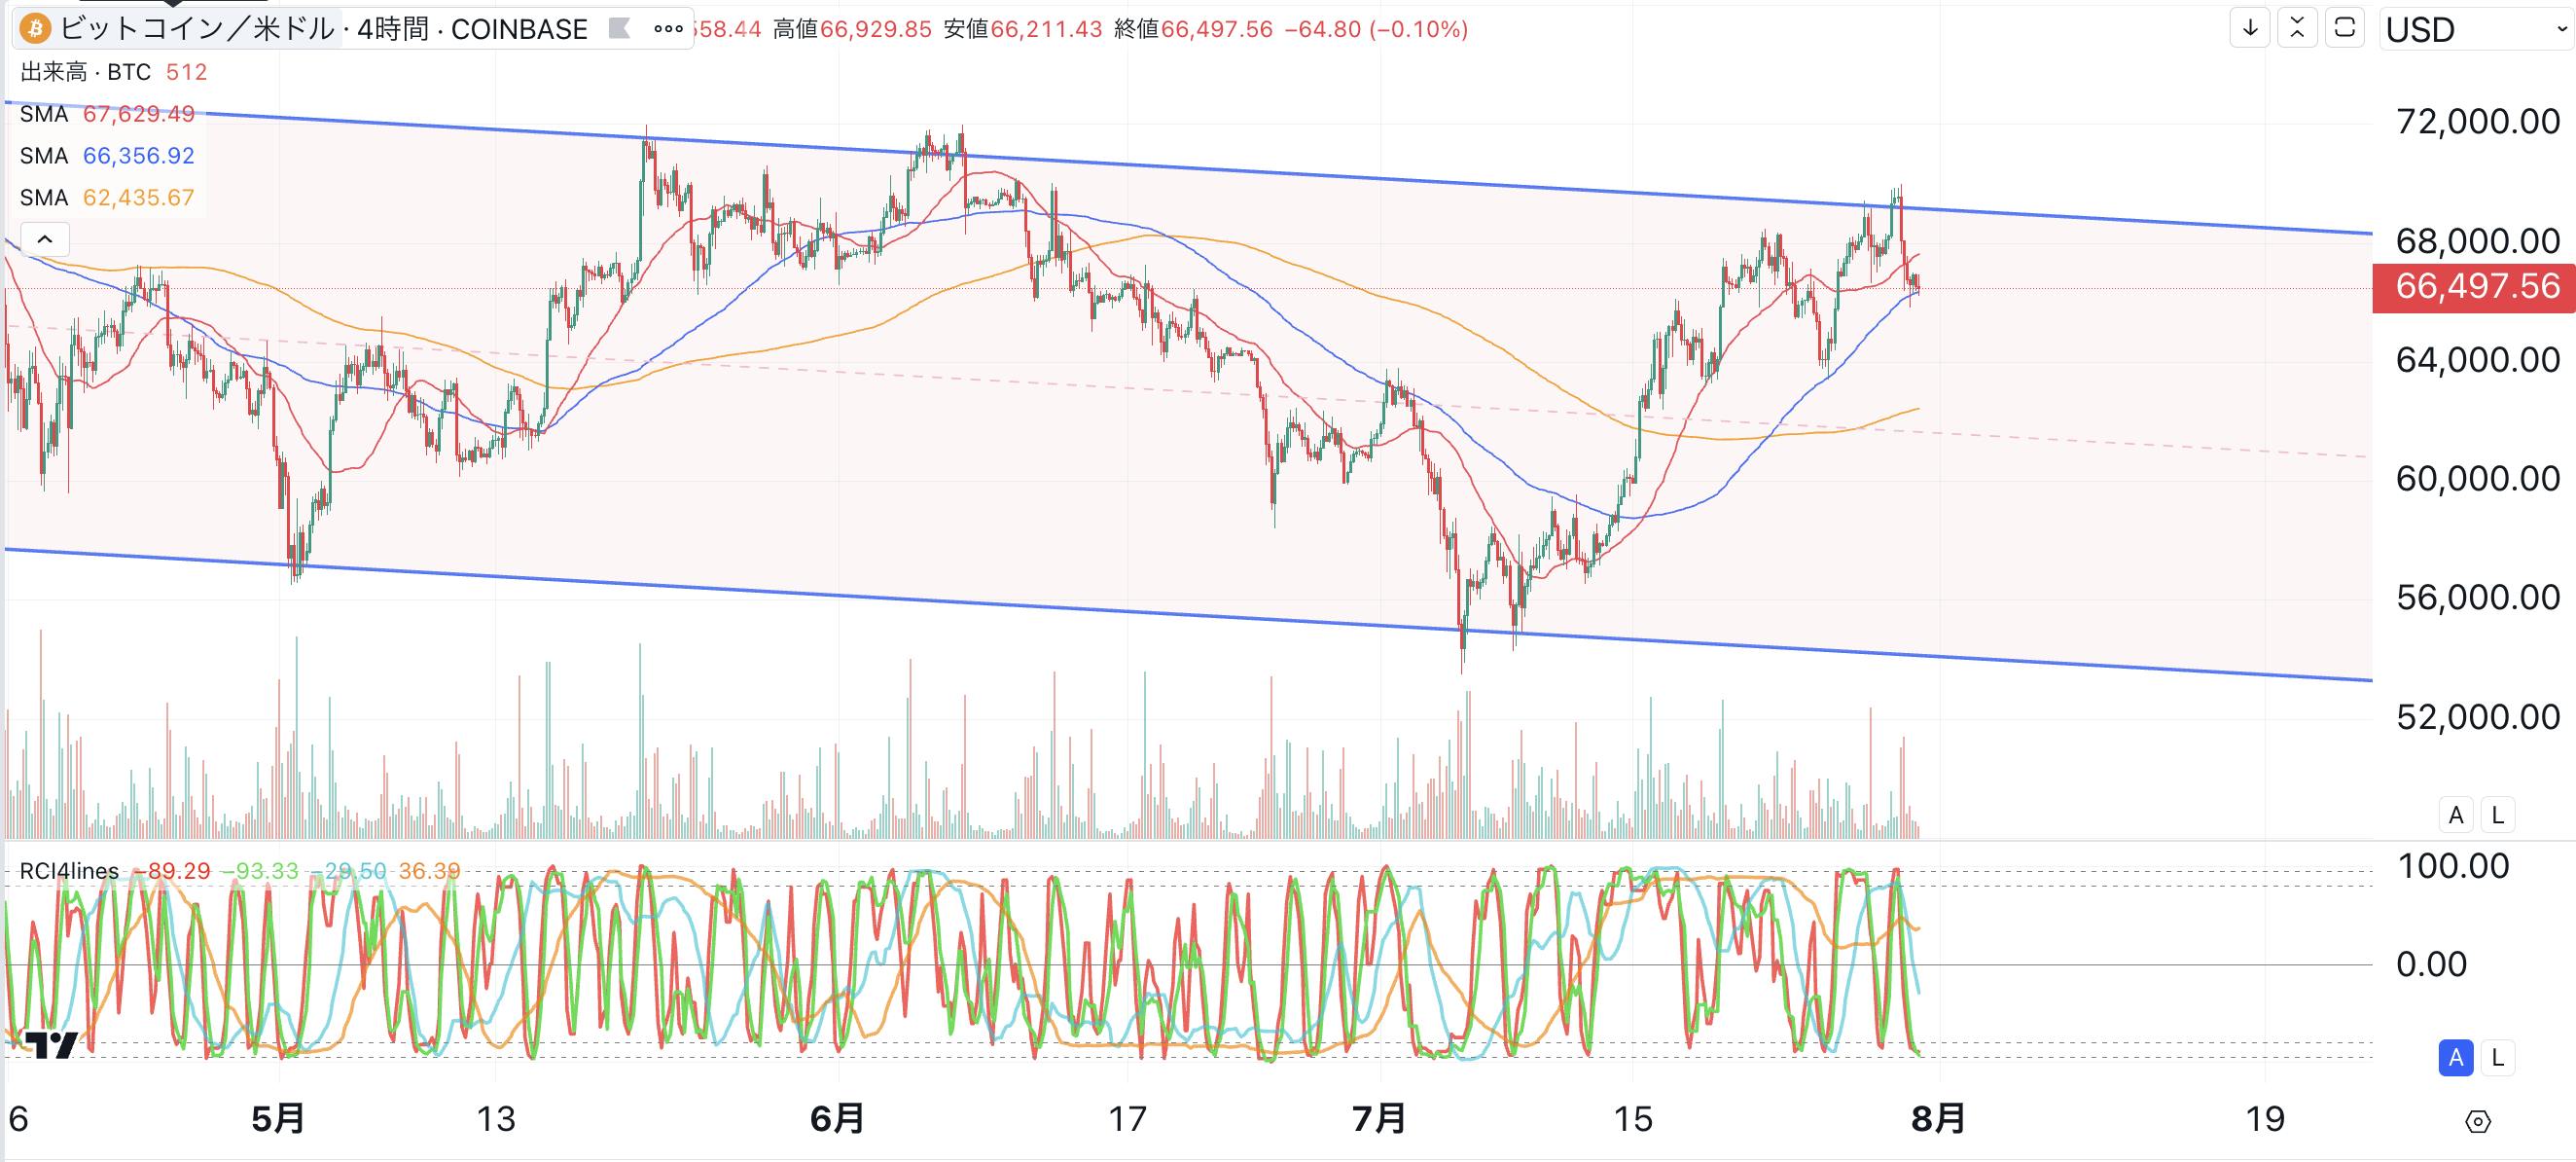Collapse the indicator legend with chevron

45,239
